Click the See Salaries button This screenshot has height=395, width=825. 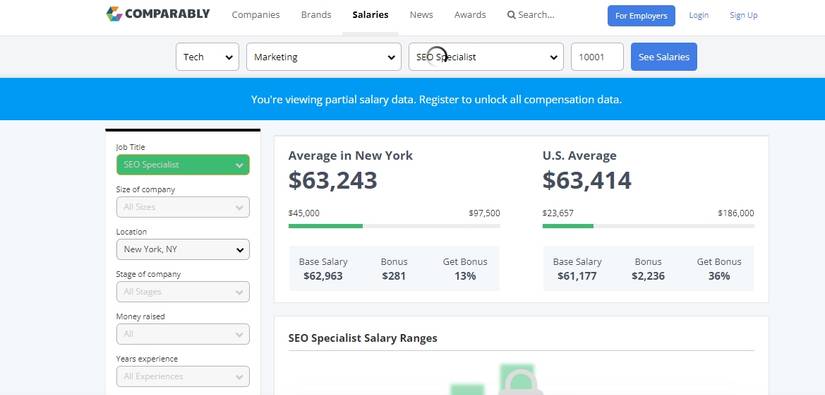point(664,57)
